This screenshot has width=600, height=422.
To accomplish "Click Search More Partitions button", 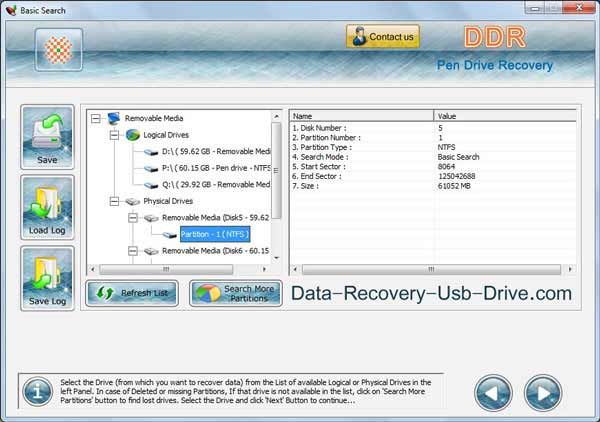I will (x=236, y=293).
